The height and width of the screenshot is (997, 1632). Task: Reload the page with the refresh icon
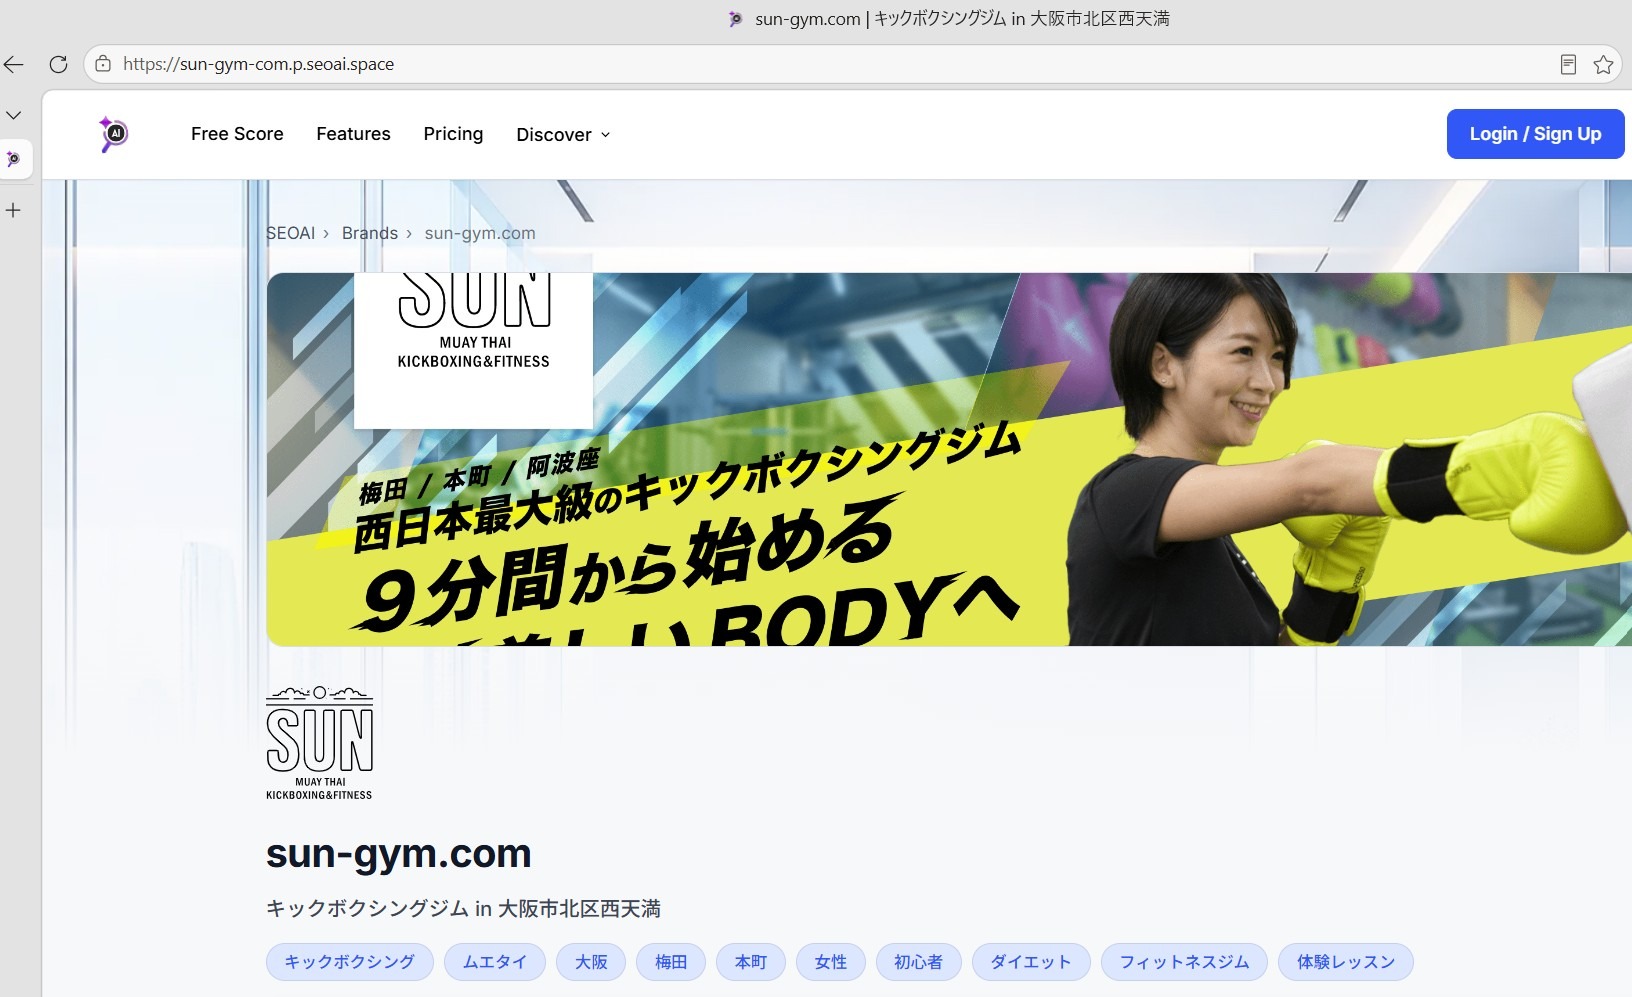point(59,65)
